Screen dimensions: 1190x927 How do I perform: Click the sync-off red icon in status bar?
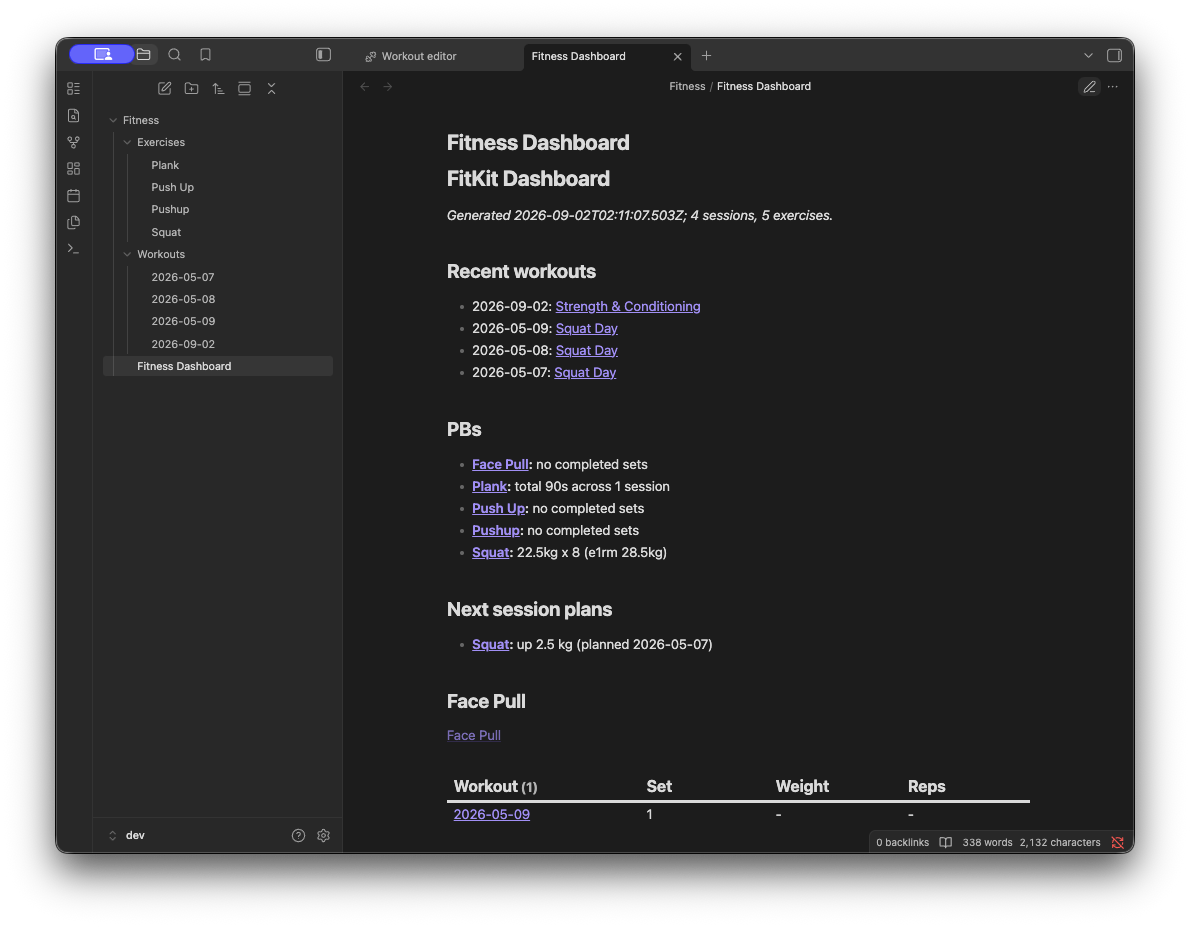pos(1117,842)
